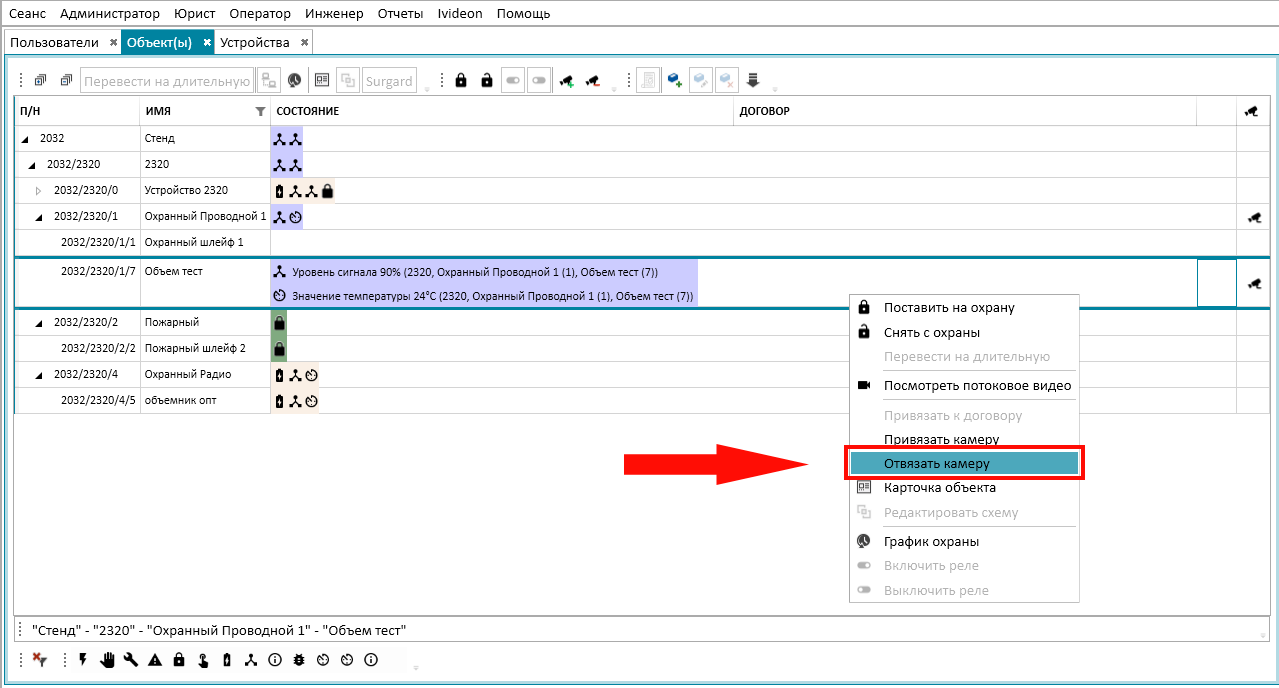Open the guard schedule clock icon in toolbar
The width and height of the screenshot is (1279, 688).
pyautogui.click(x=295, y=81)
